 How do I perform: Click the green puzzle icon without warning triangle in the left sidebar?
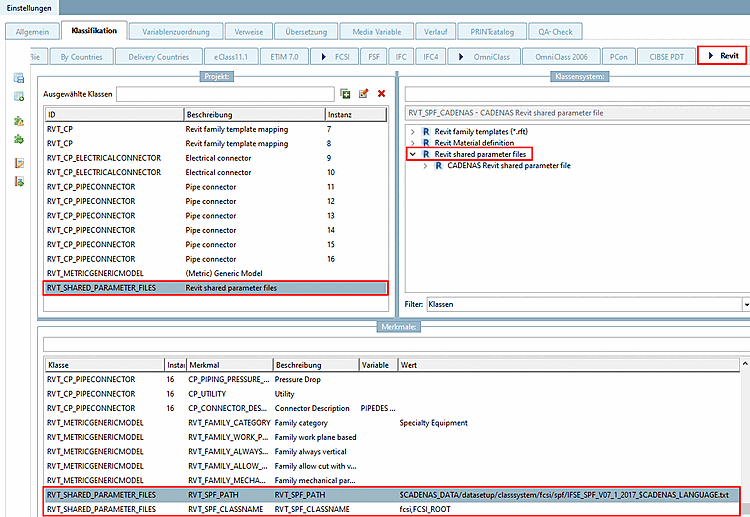[x=19, y=139]
